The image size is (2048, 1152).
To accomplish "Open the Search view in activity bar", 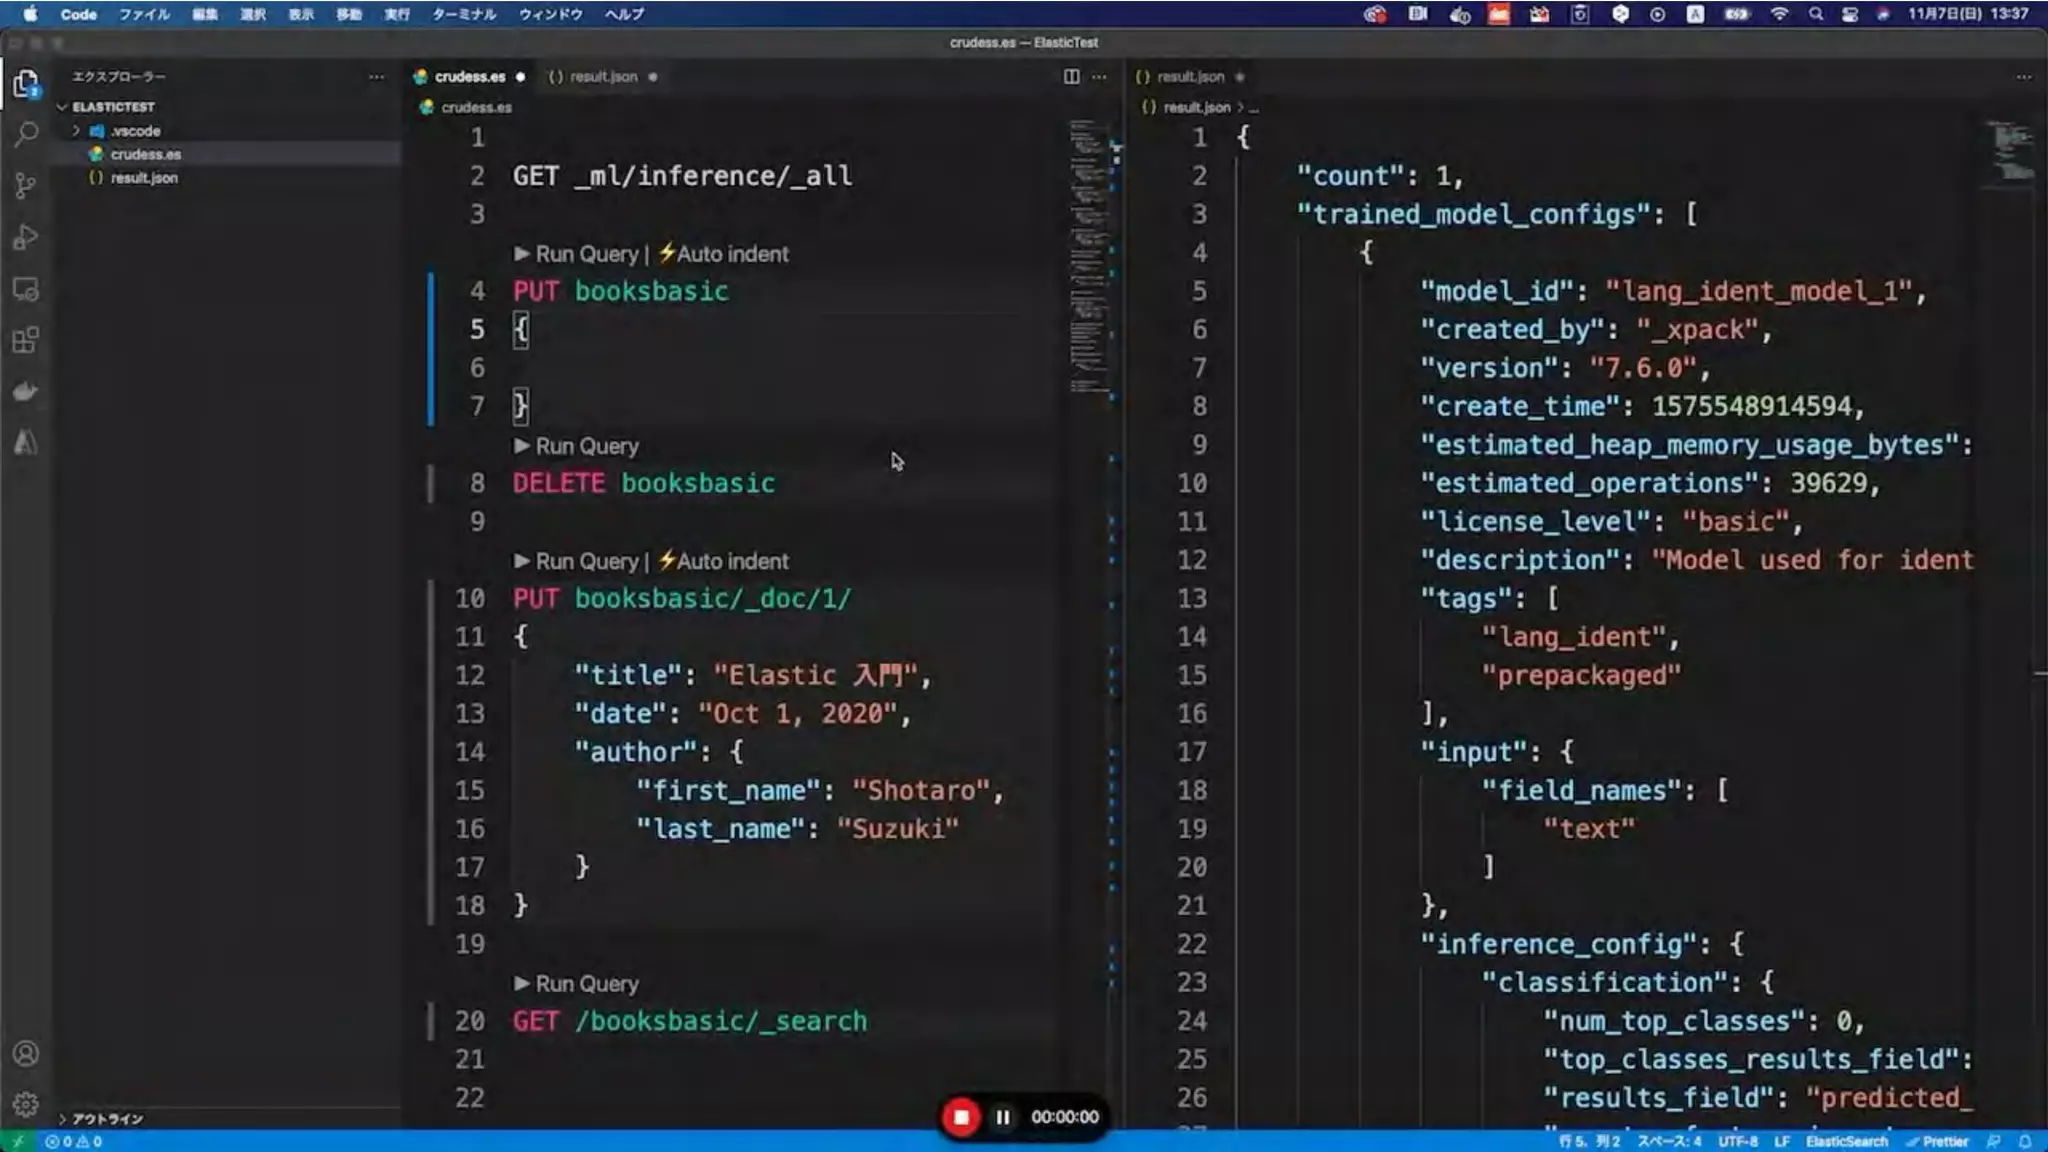I will tap(26, 134).
